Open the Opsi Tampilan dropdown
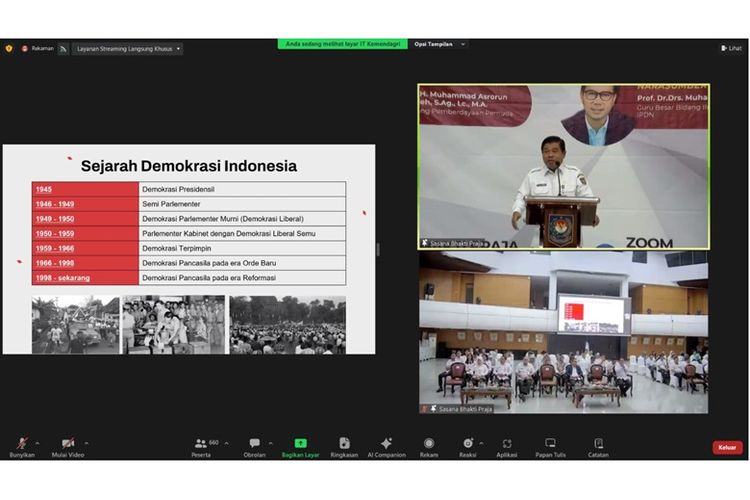This screenshot has width=750, height=500. point(440,44)
